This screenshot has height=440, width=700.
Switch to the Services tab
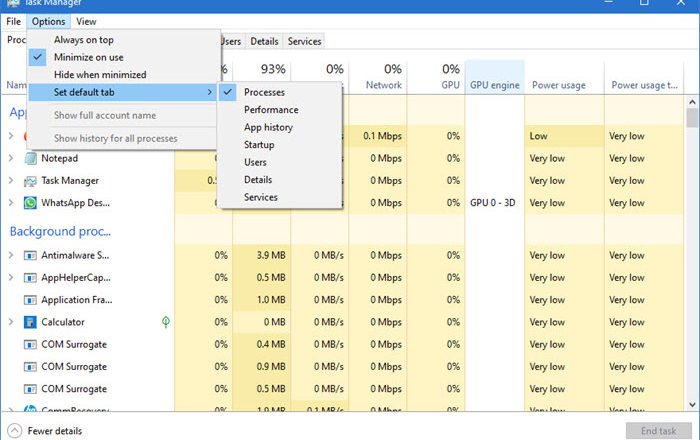coord(304,42)
